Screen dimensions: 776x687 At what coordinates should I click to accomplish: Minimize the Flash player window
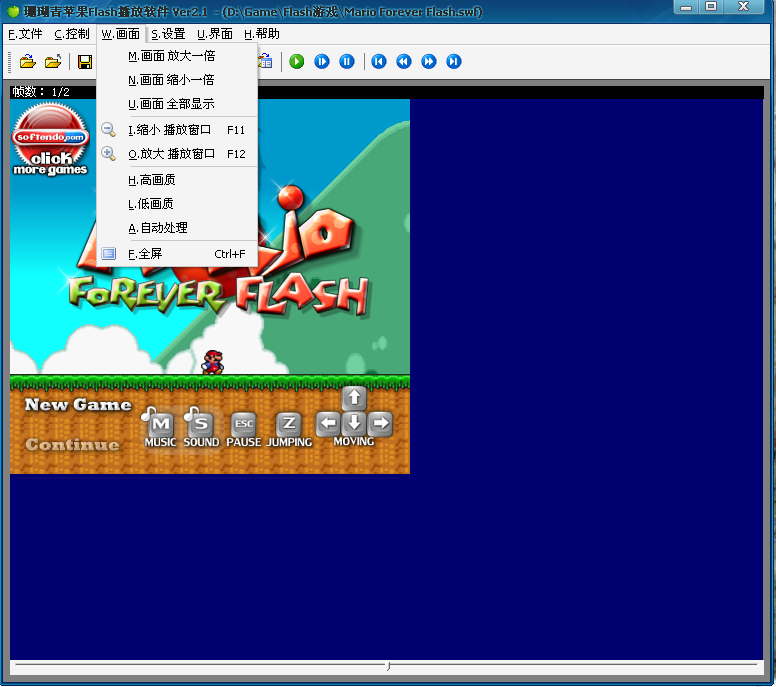(x=686, y=7)
